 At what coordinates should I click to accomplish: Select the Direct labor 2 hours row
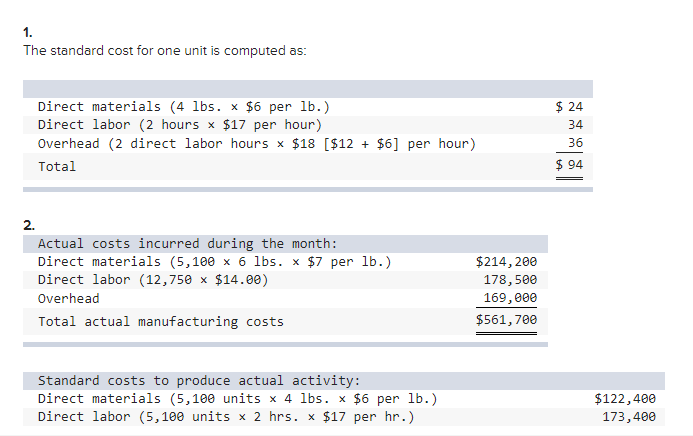[x=308, y=125]
